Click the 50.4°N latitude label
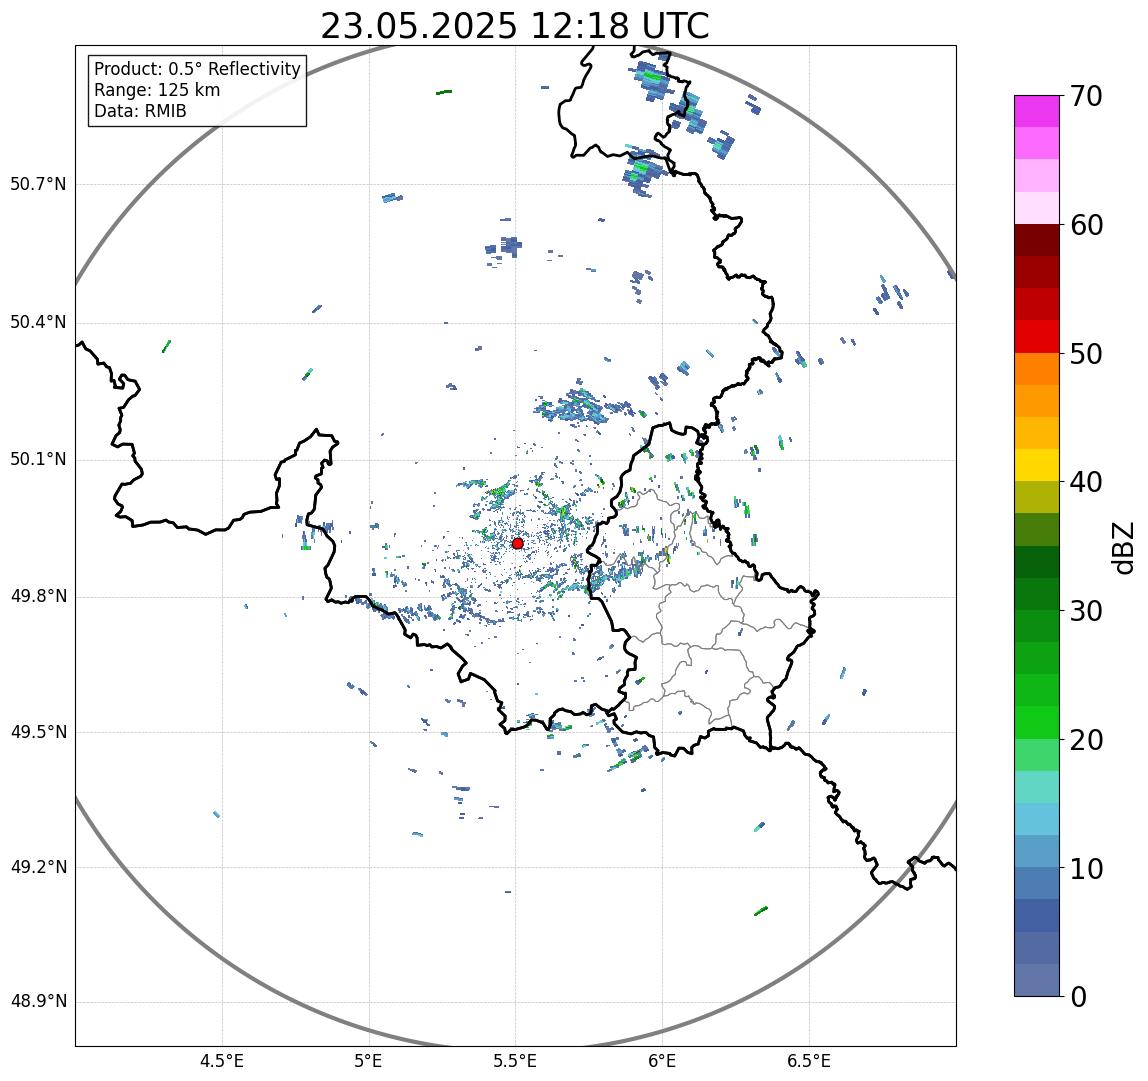1148x1081 pixels. coord(38,322)
